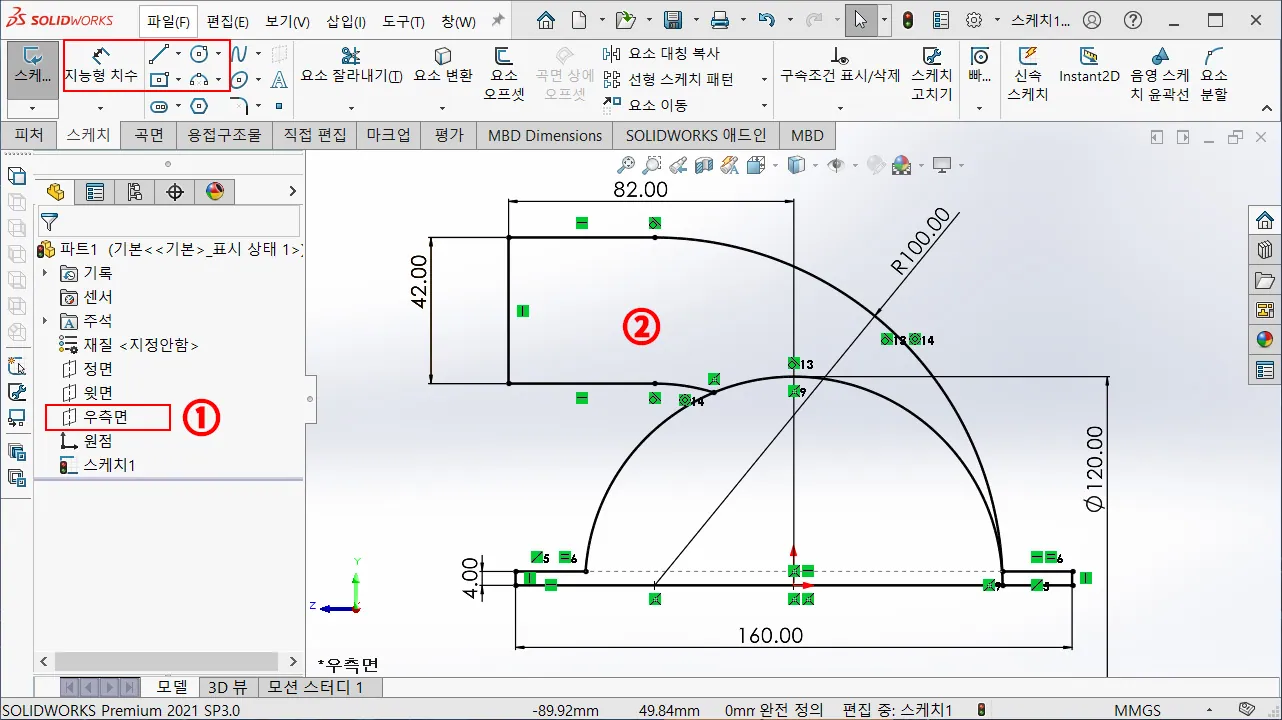This screenshot has width=1282, height=720.
Task: Click Offset Entities (요소 오프셋)
Action: (x=504, y=74)
